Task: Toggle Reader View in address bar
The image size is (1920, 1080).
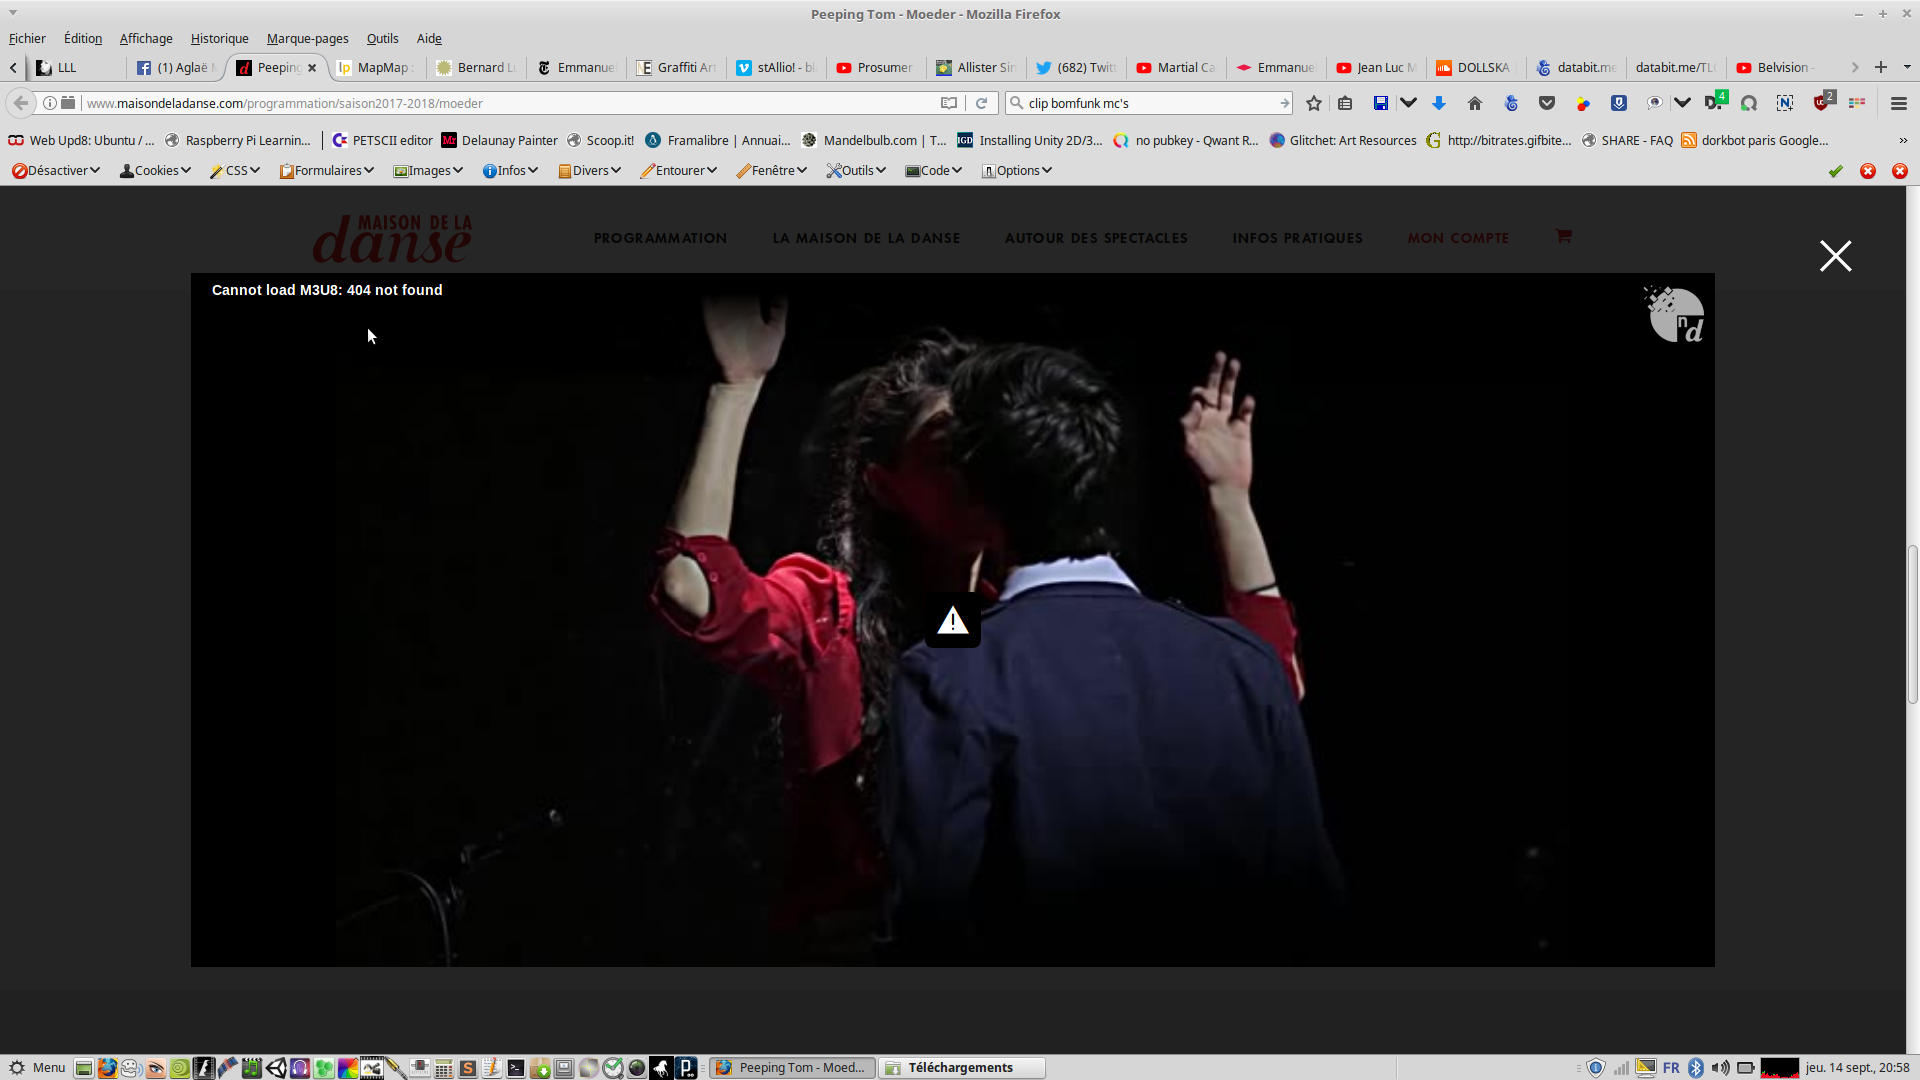Action: 949,103
